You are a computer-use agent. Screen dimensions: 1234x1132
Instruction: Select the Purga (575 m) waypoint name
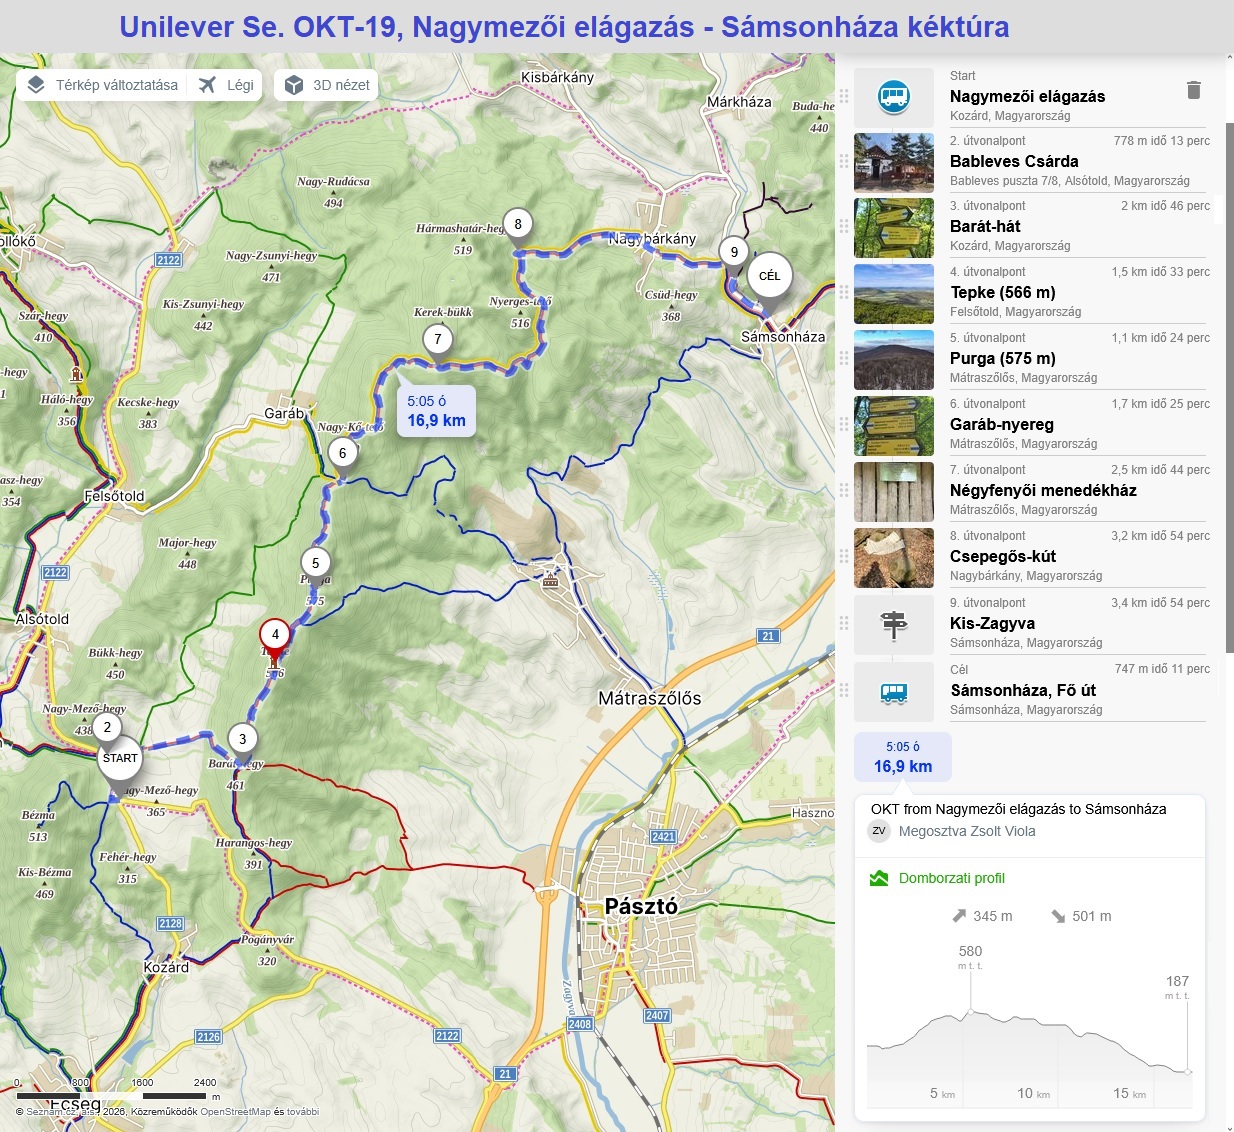click(x=1003, y=358)
